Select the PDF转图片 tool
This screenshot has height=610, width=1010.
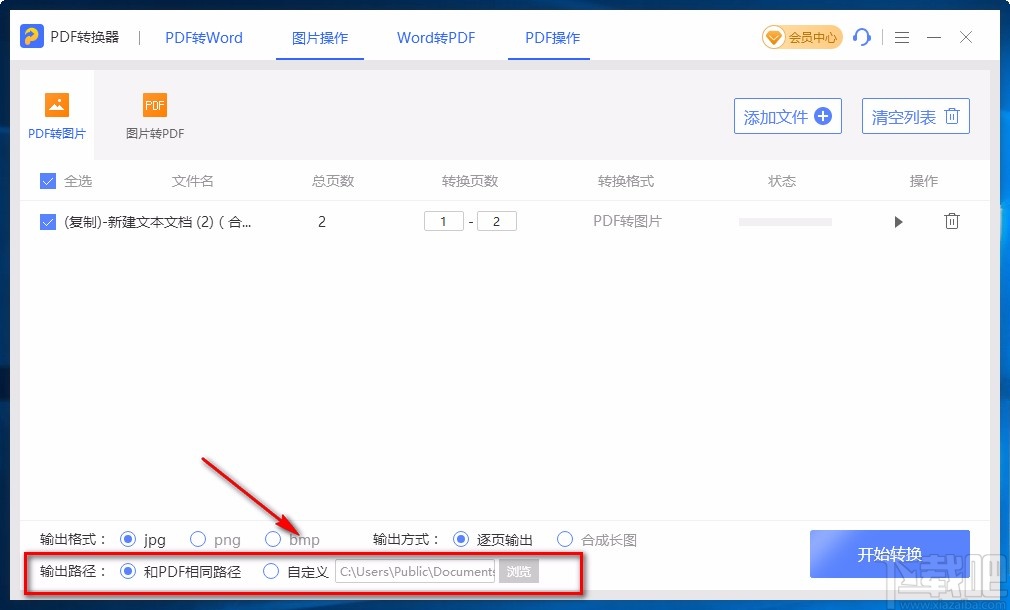click(x=56, y=113)
